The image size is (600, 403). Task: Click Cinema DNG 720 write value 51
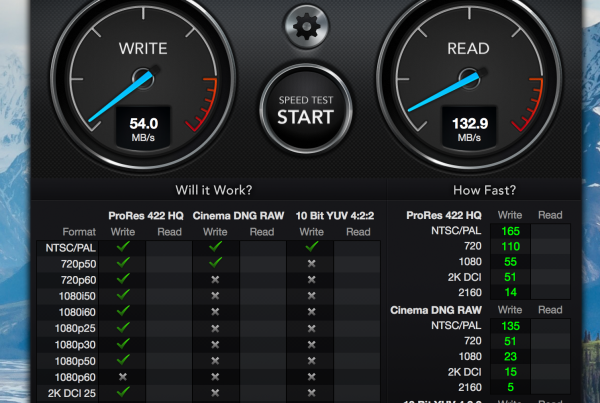tap(510, 341)
